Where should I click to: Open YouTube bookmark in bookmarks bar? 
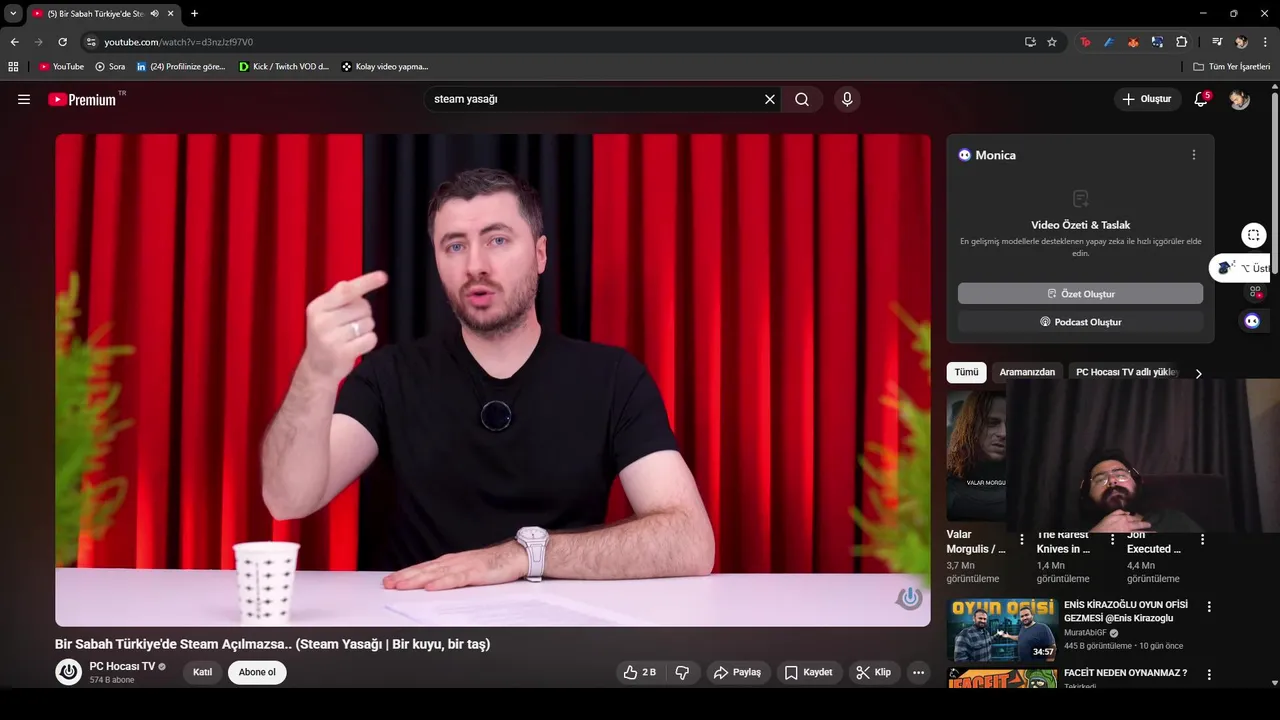pos(61,66)
